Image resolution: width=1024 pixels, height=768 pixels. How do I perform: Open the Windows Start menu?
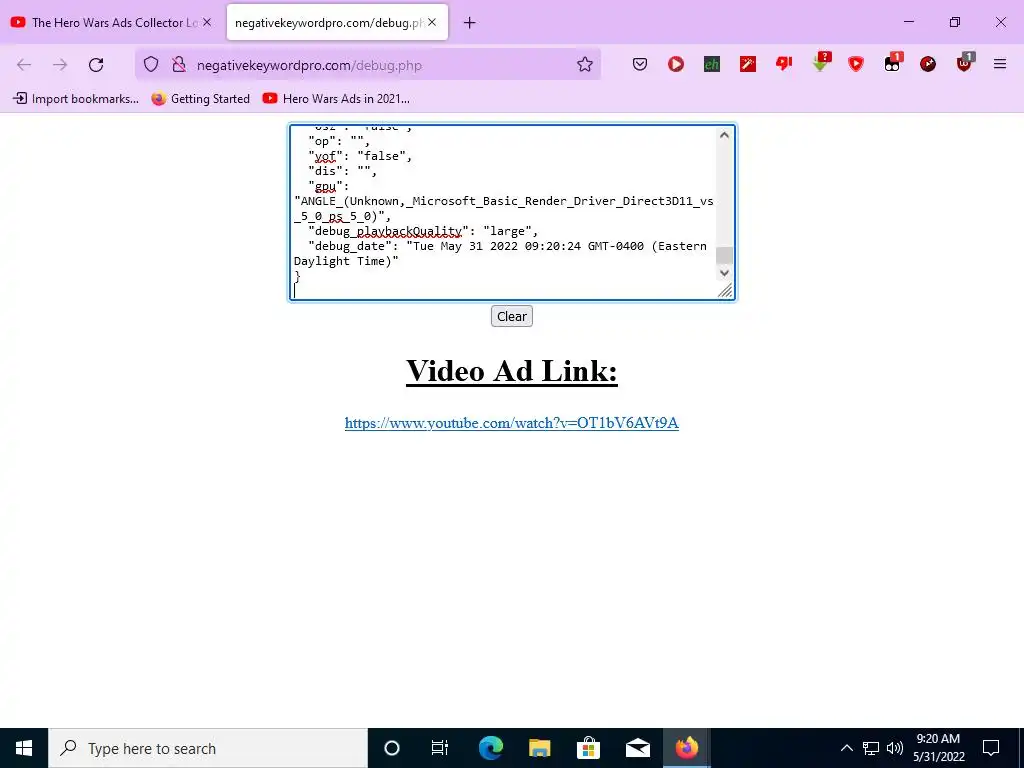24,748
